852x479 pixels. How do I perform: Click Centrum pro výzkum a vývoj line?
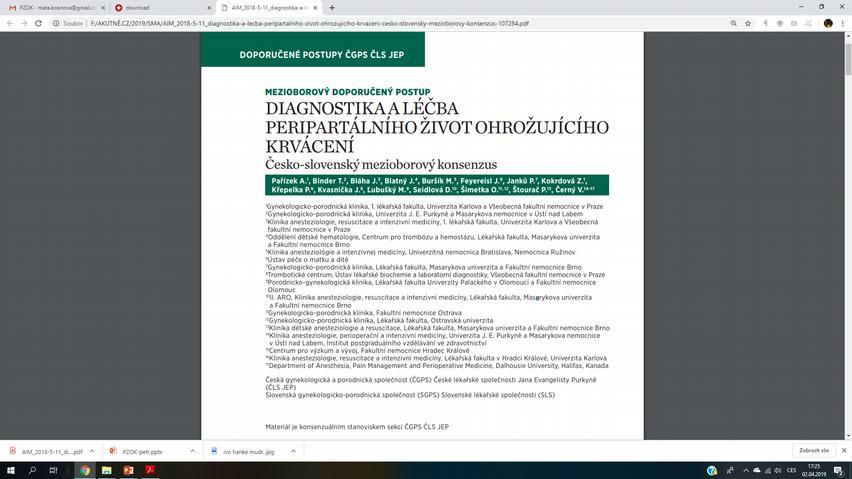coord(367,351)
